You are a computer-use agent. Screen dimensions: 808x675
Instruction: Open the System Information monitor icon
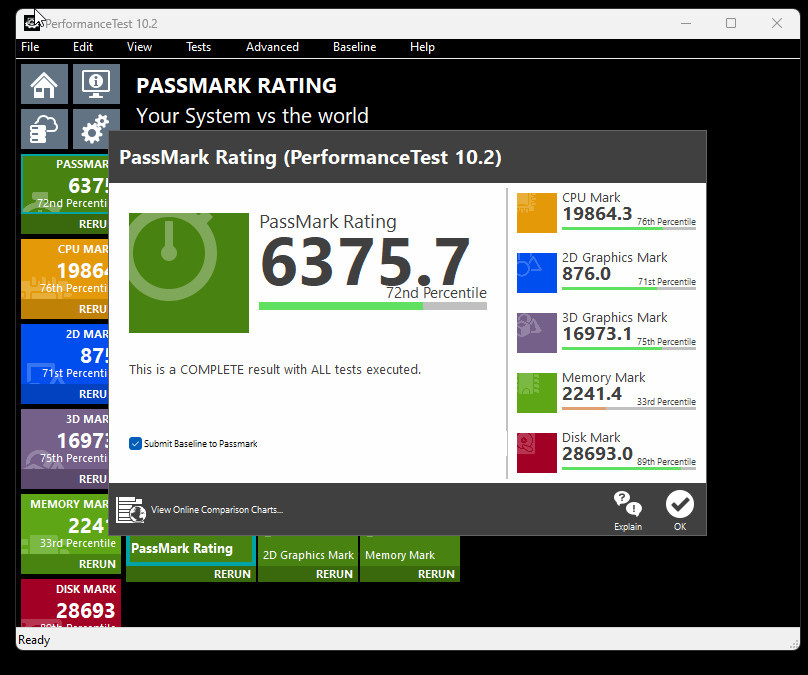pos(96,84)
